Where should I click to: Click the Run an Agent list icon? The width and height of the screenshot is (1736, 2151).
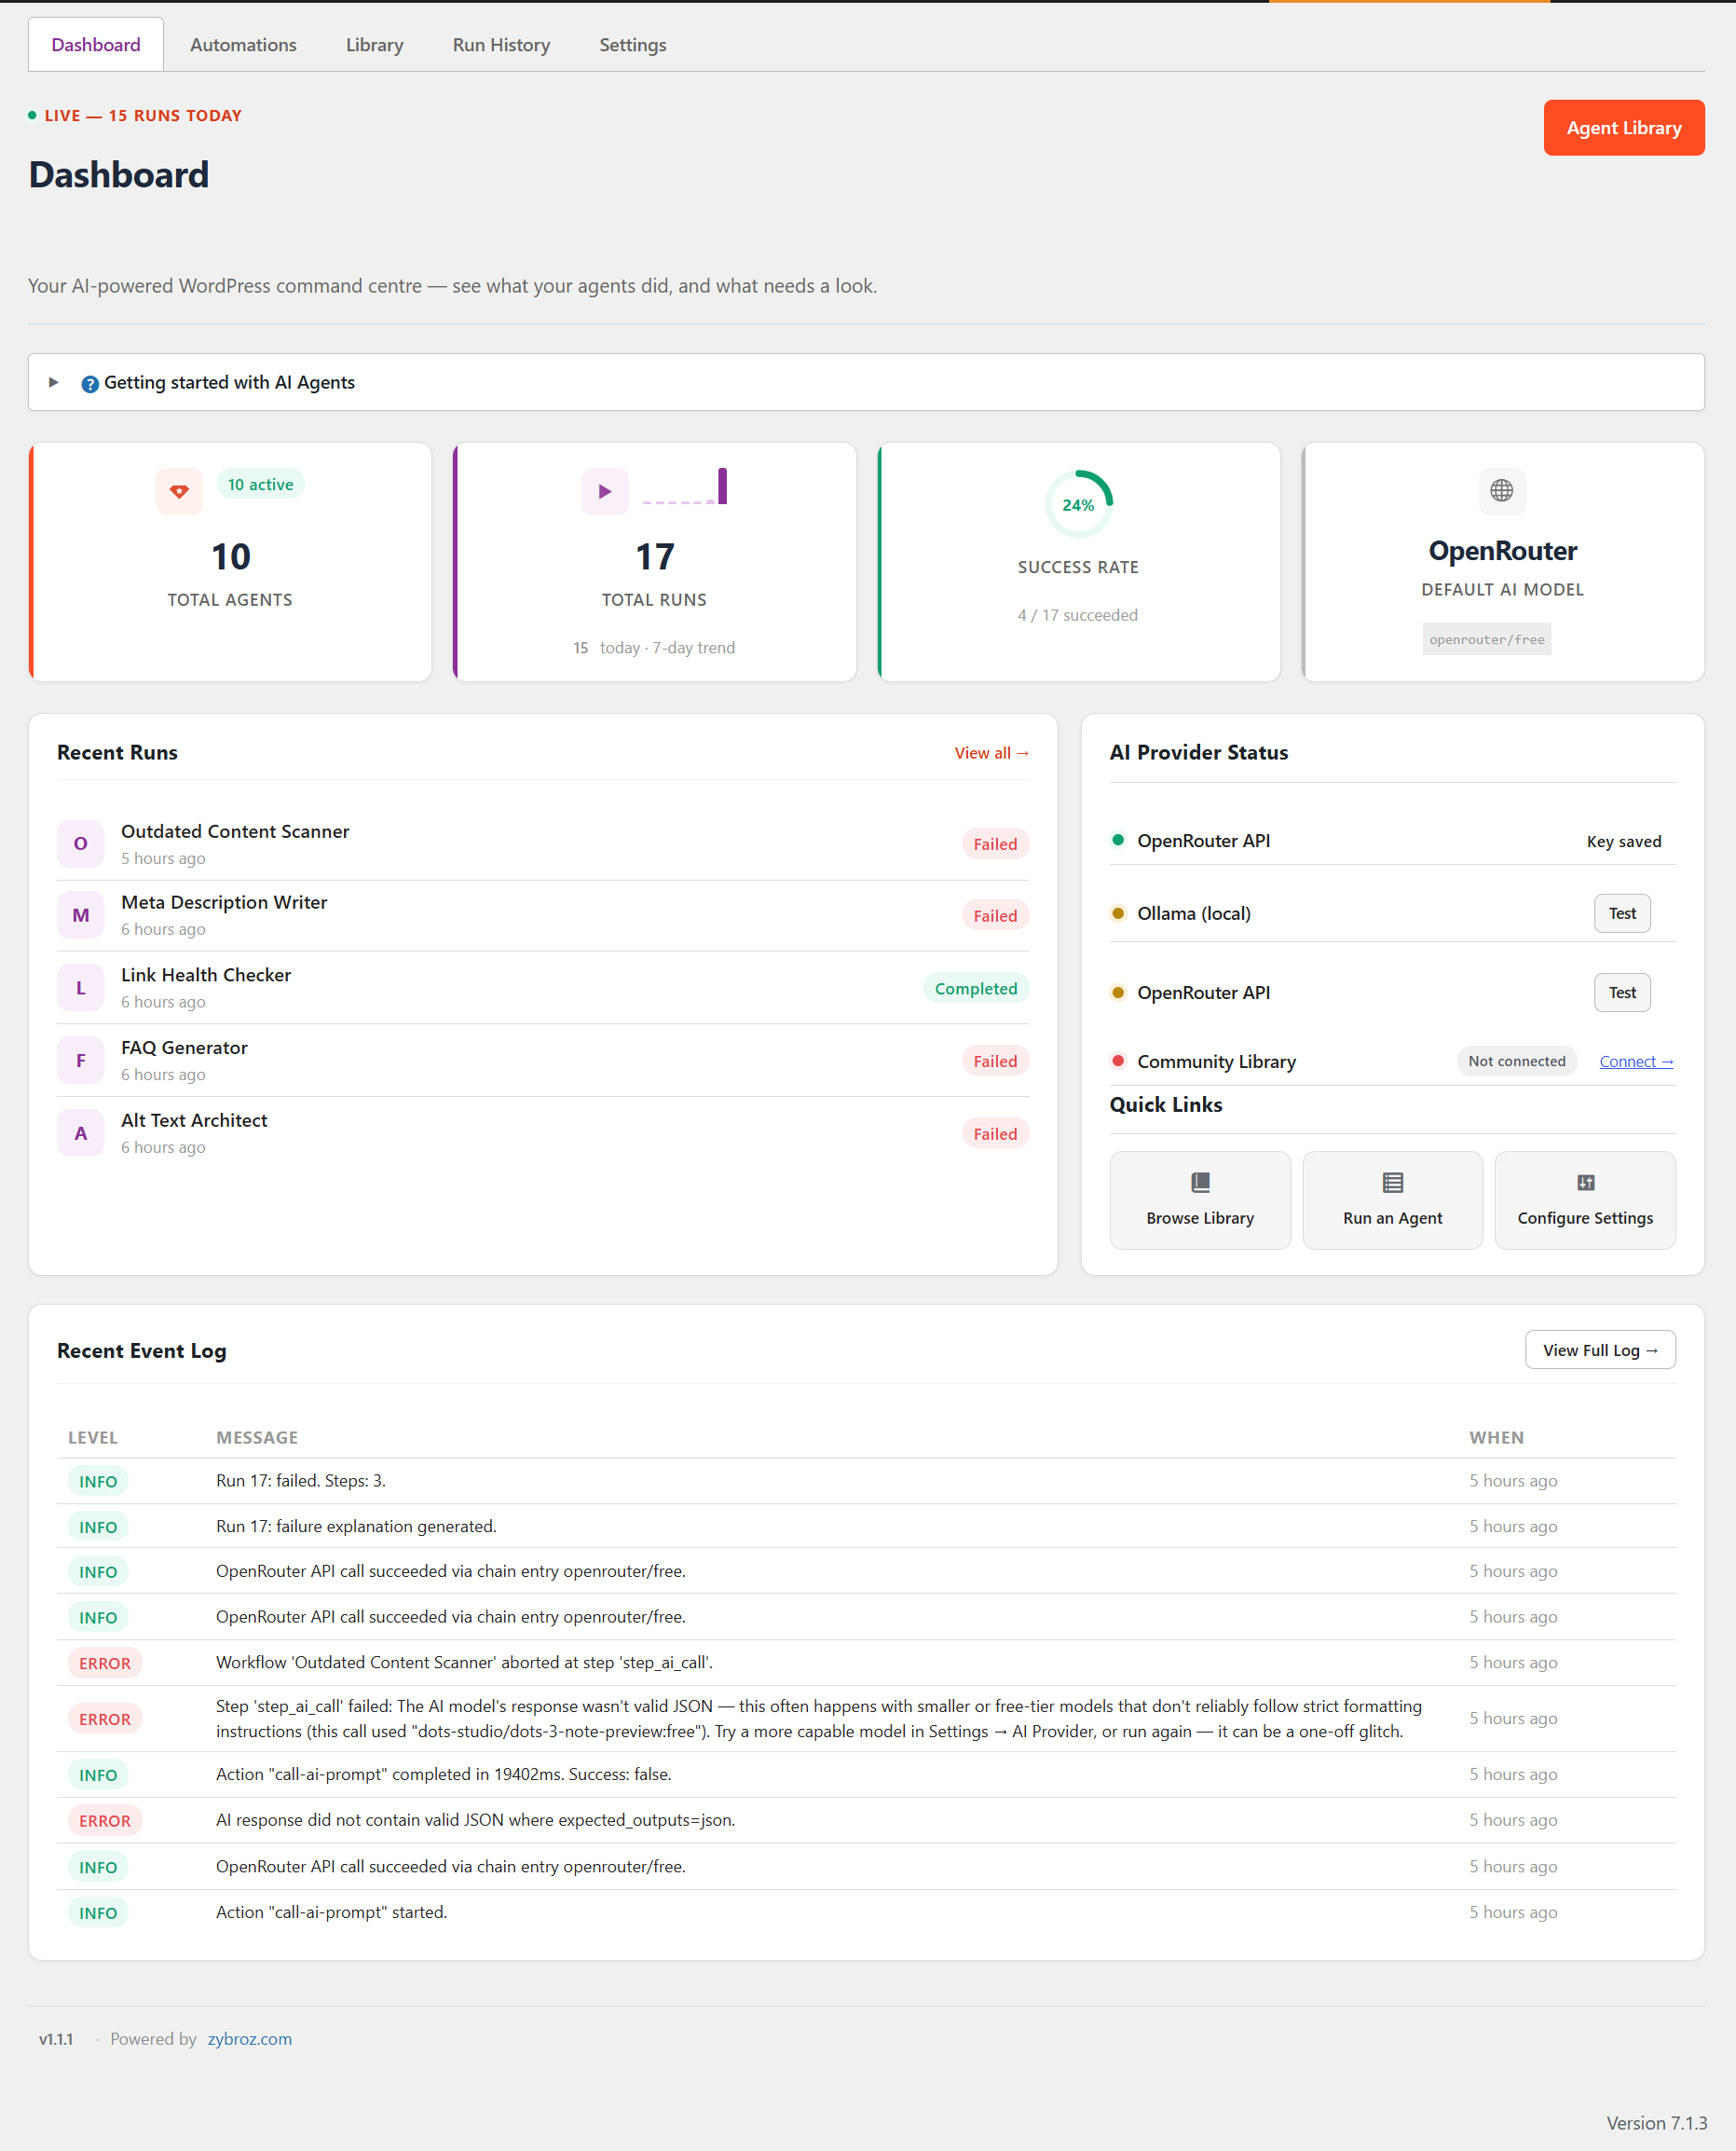[x=1392, y=1182]
